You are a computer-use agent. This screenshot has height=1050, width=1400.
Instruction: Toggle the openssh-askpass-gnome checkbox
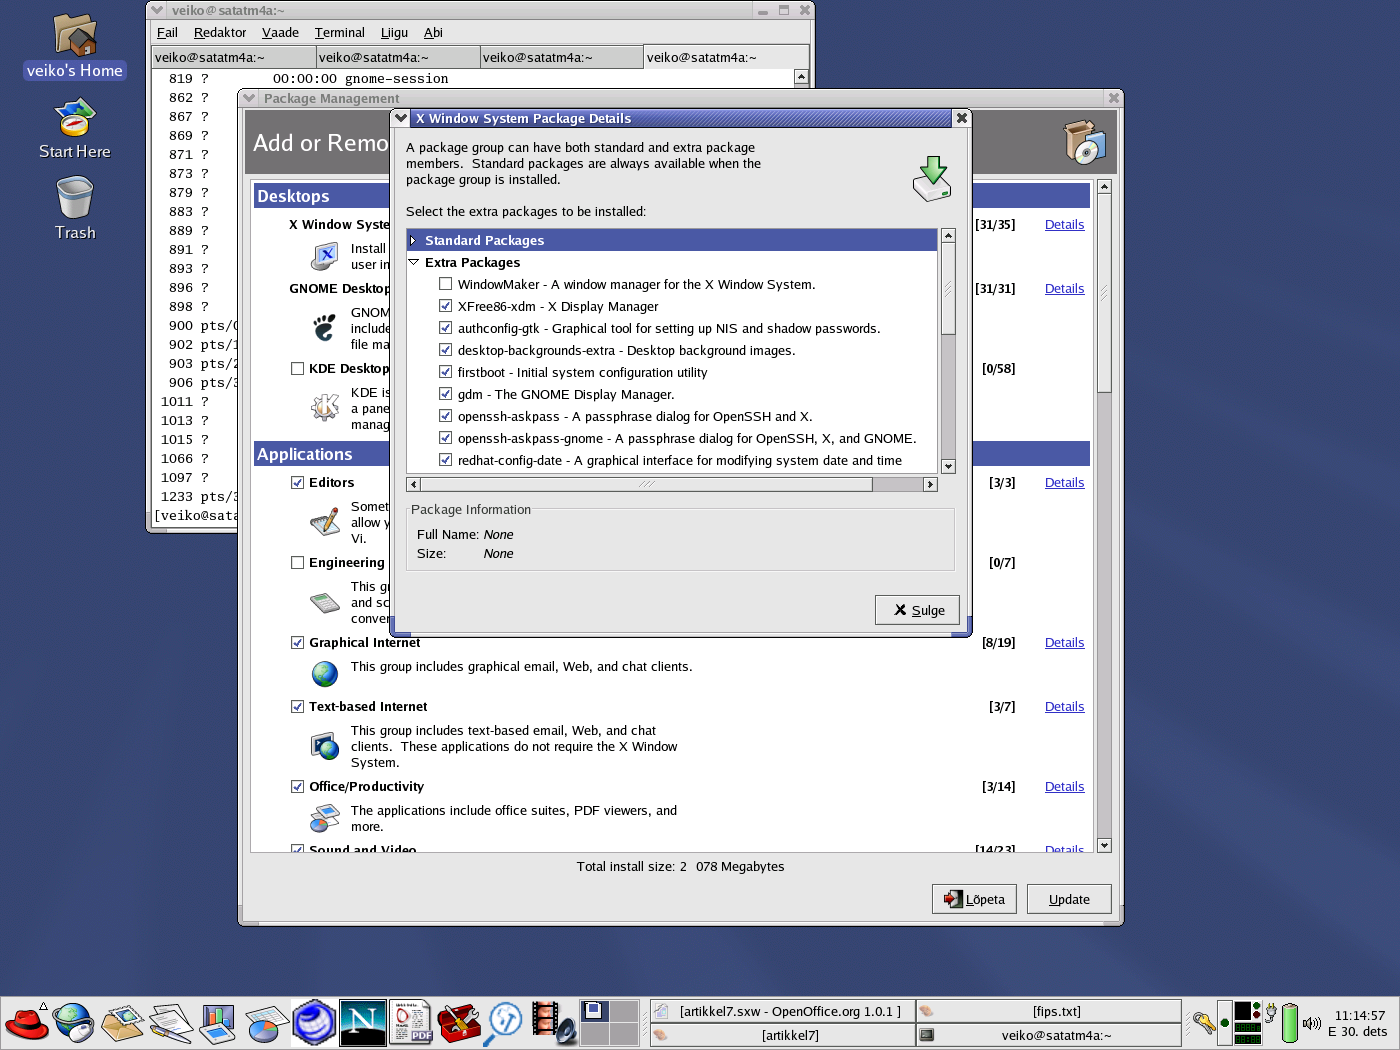[x=446, y=438]
